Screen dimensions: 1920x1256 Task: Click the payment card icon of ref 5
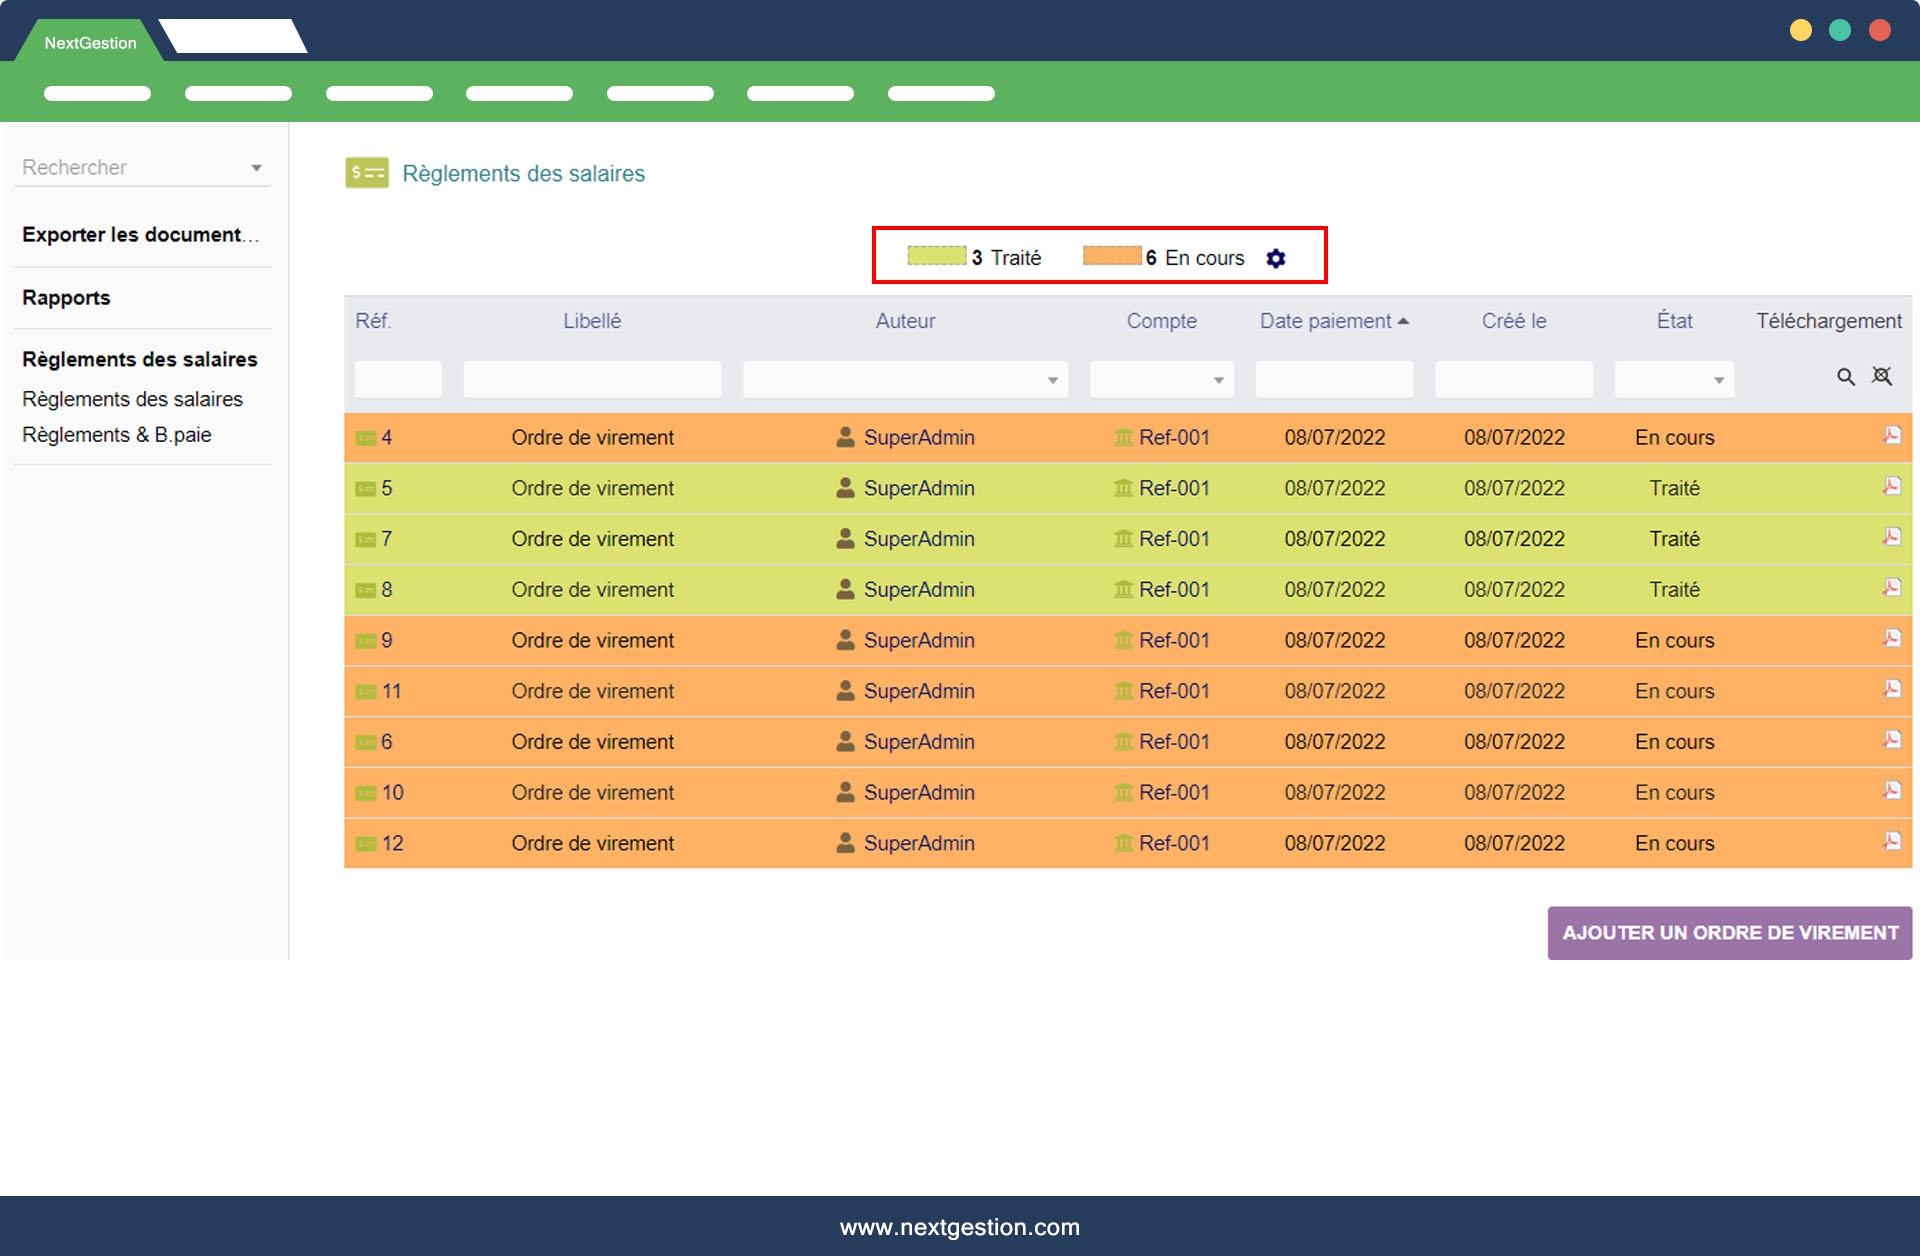coord(366,489)
